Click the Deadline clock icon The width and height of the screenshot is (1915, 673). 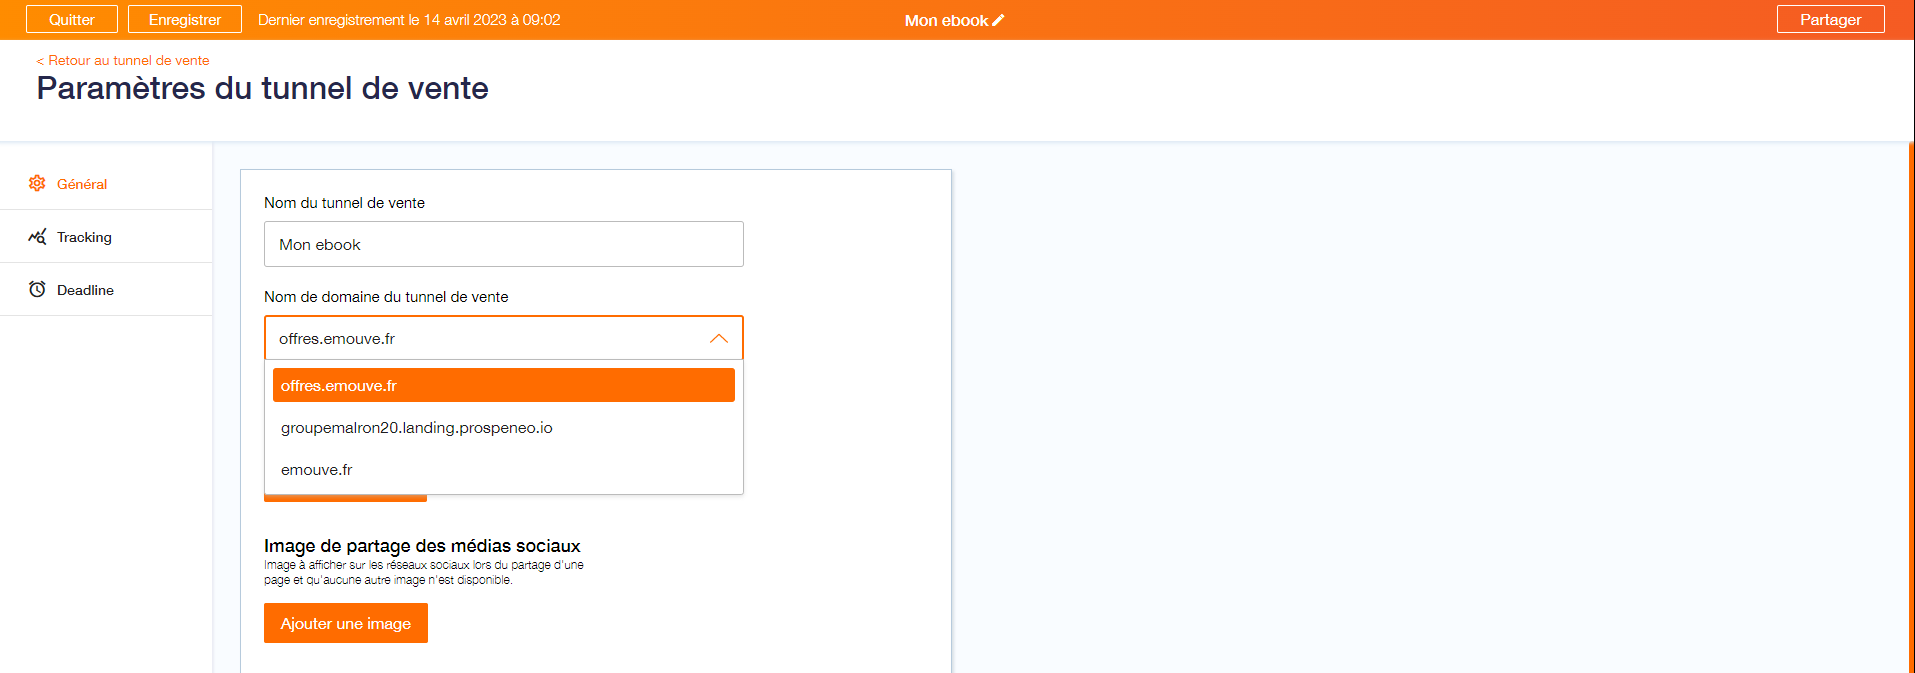37,289
